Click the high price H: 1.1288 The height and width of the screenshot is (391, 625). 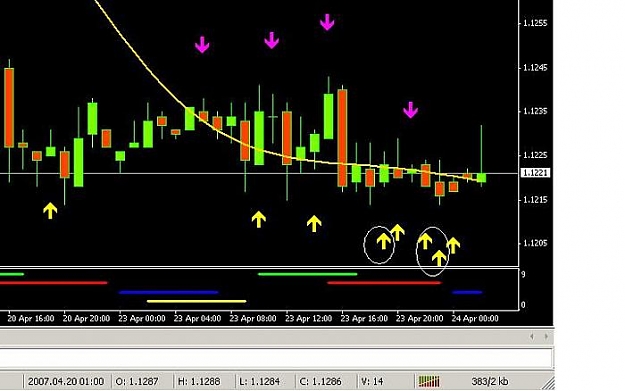199,381
